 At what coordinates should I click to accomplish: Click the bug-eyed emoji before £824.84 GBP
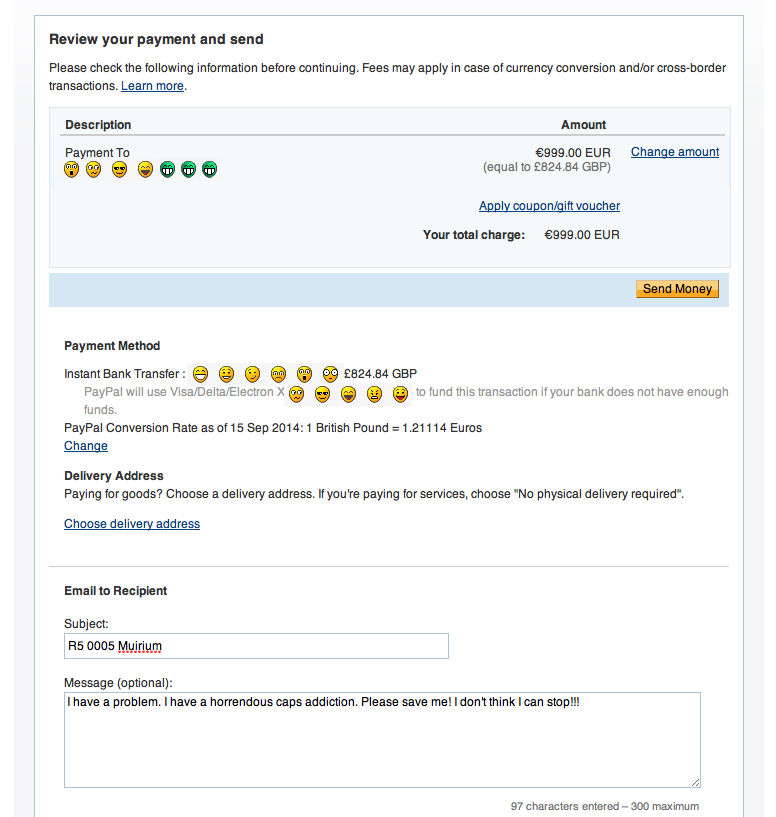330,374
